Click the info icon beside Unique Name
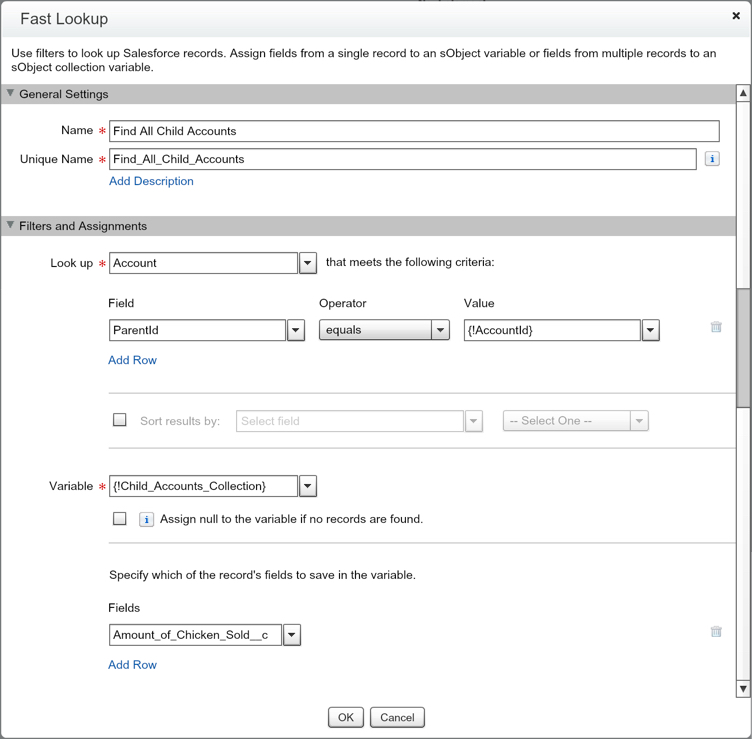Image resolution: width=752 pixels, height=739 pixels. point(712,159)
